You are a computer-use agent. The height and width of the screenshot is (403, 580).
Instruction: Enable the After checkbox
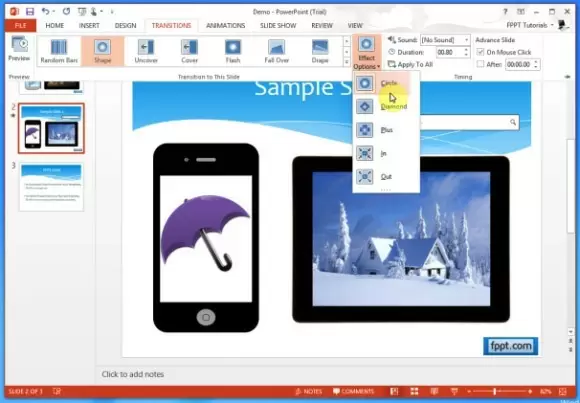(480, 64)
